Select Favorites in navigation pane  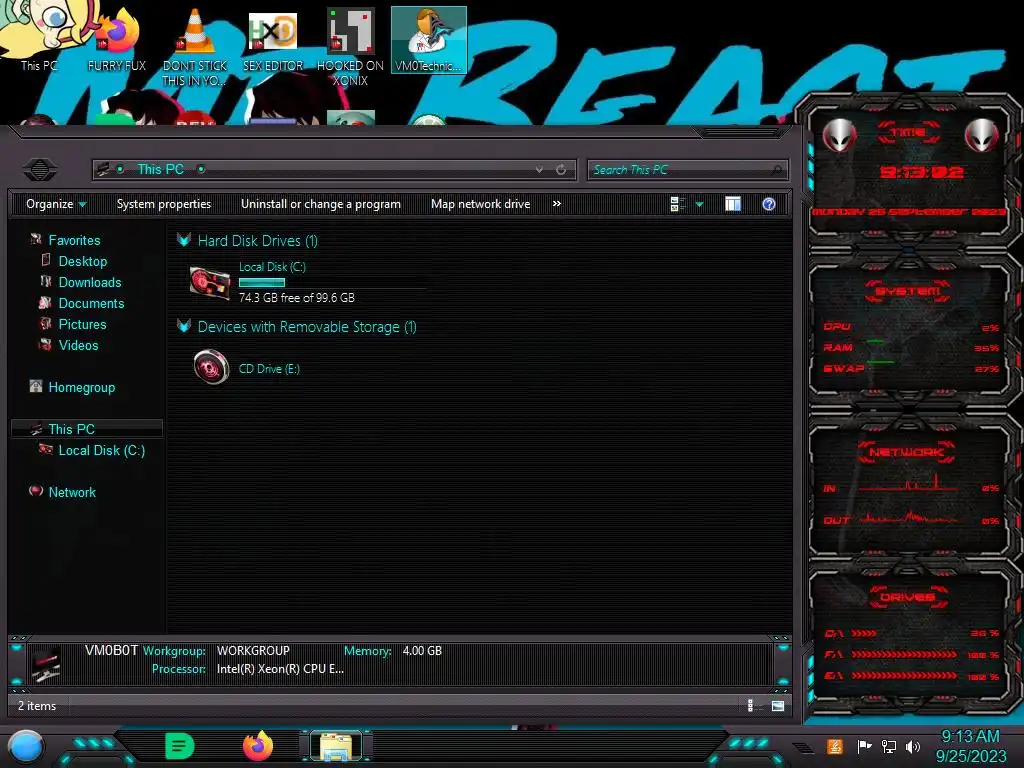pos(74,240)
